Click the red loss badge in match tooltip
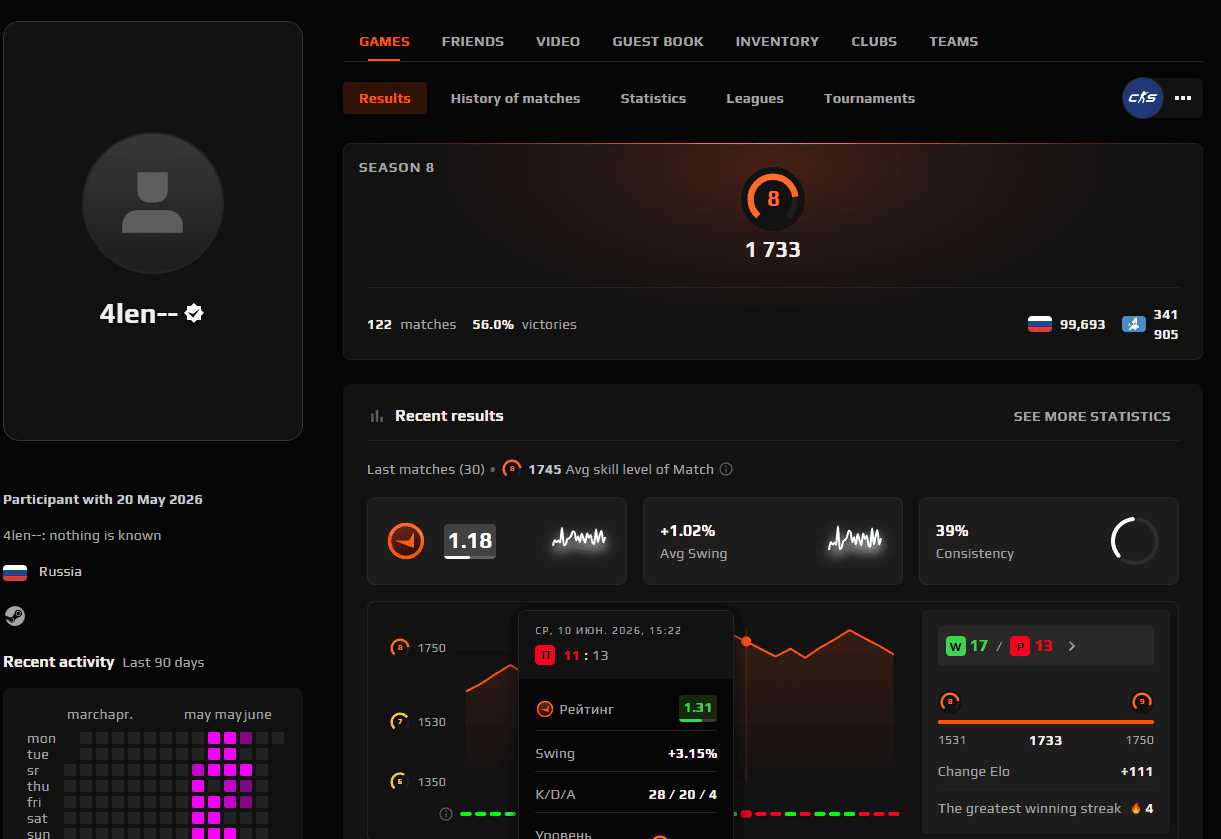 546,656
